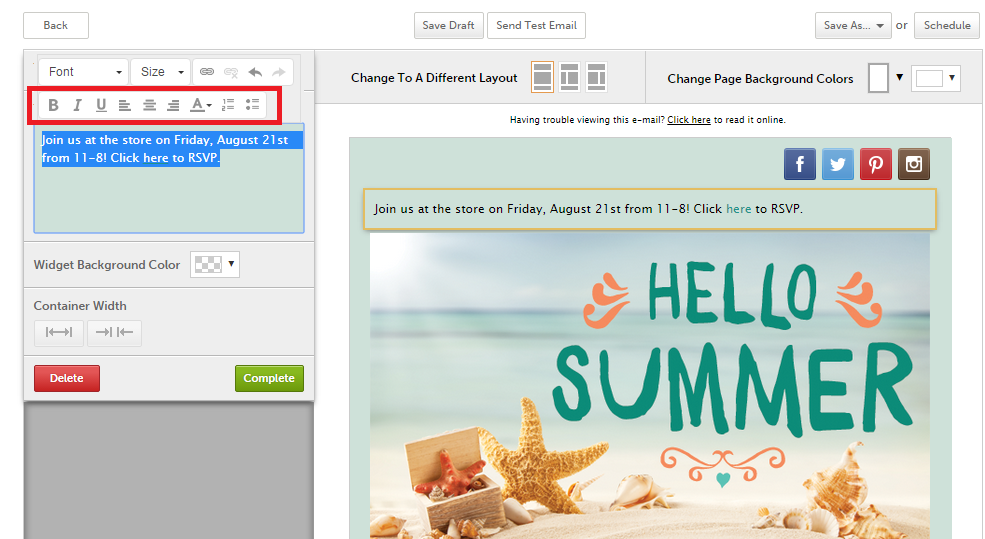Image resolution: width=985 pixels, height=539 pixels.
Task: Open the Facebook social icon
Action: click(800, 164)
